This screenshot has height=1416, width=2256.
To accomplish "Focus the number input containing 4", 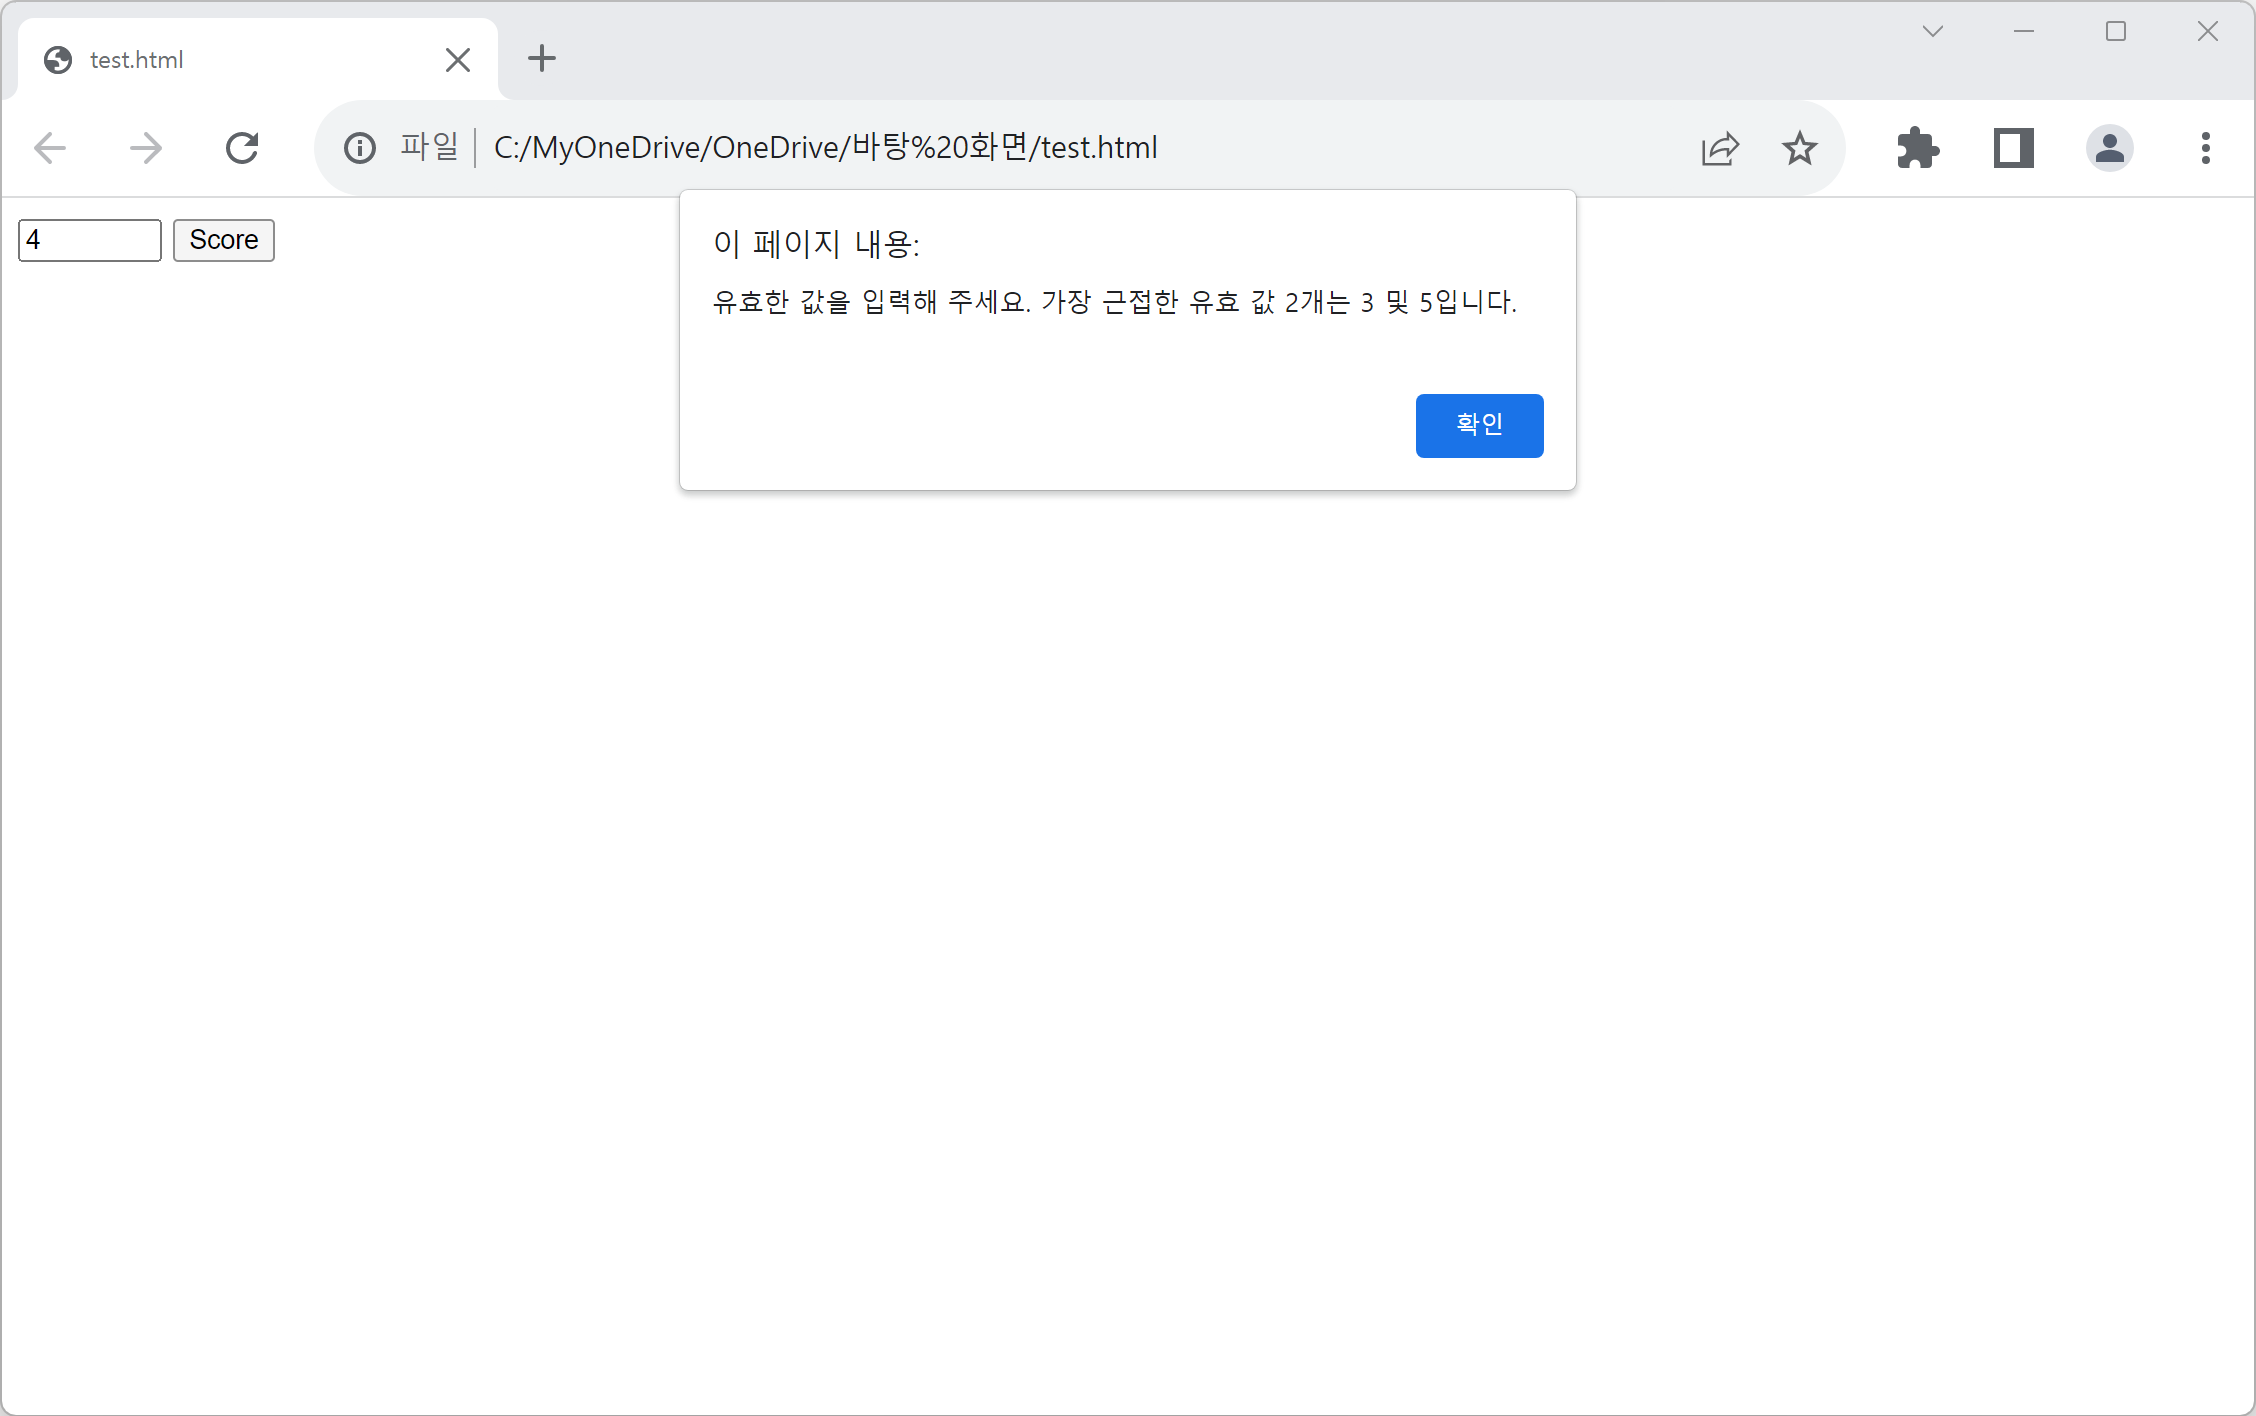I will 90,240.
